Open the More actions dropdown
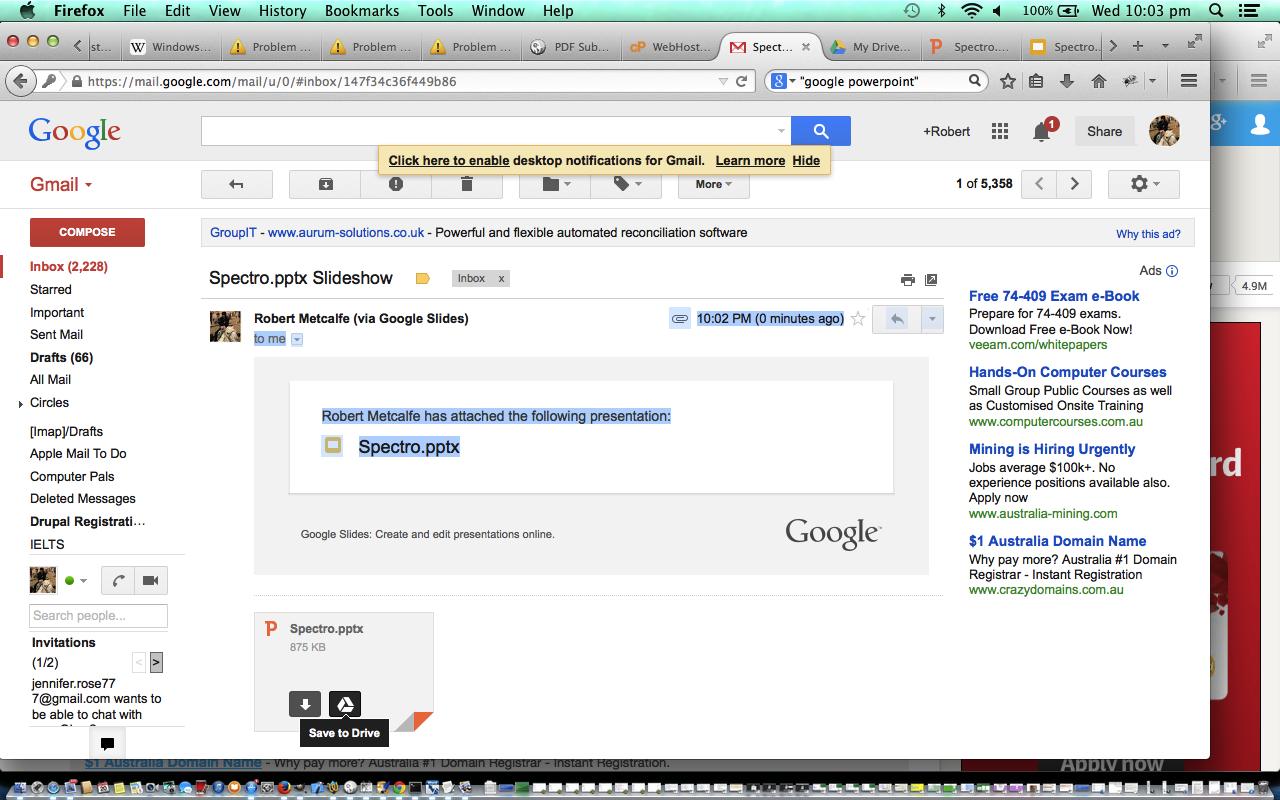 point(714,184)
